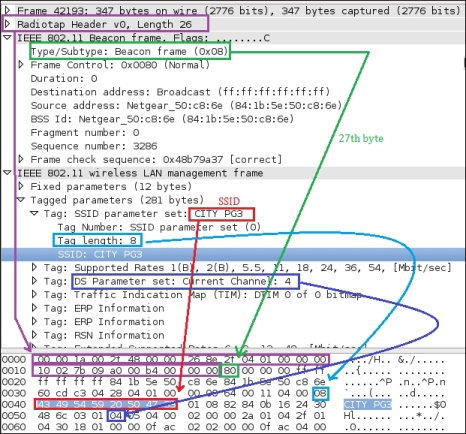This screenshot has height=434, width=466.
Task: Click hex offset 0000 in bytes pane
Action: [x=14, y=359]
